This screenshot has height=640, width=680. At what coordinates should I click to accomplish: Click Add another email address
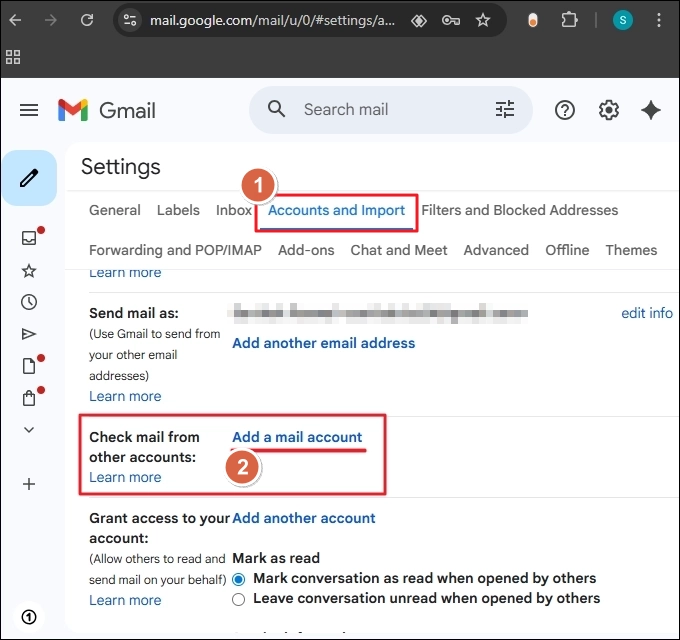[x=324, y=343]
